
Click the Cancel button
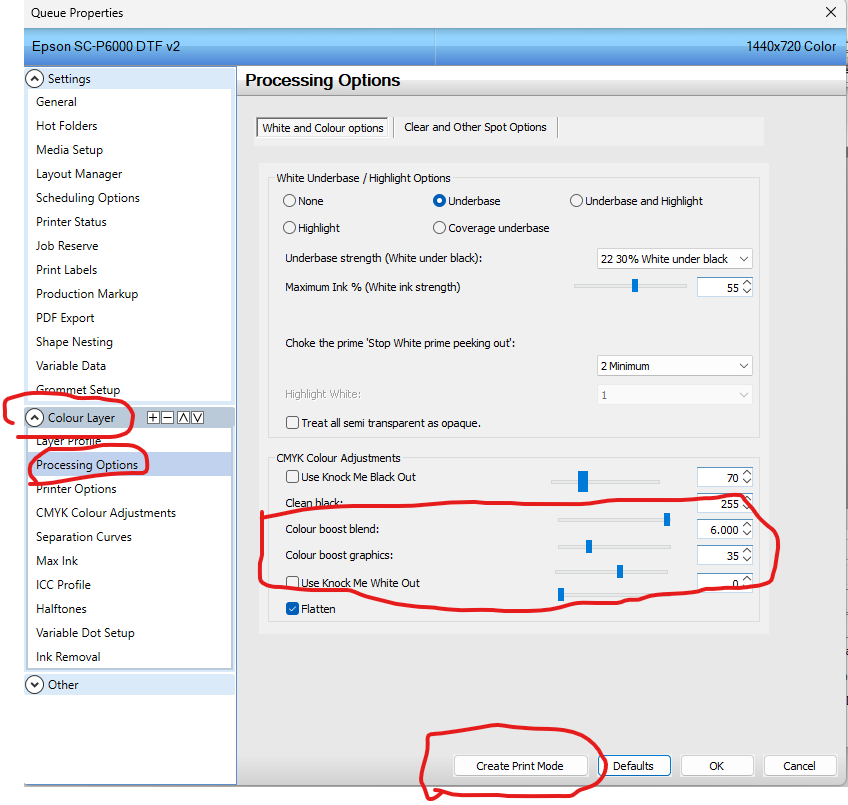[799, 766]
